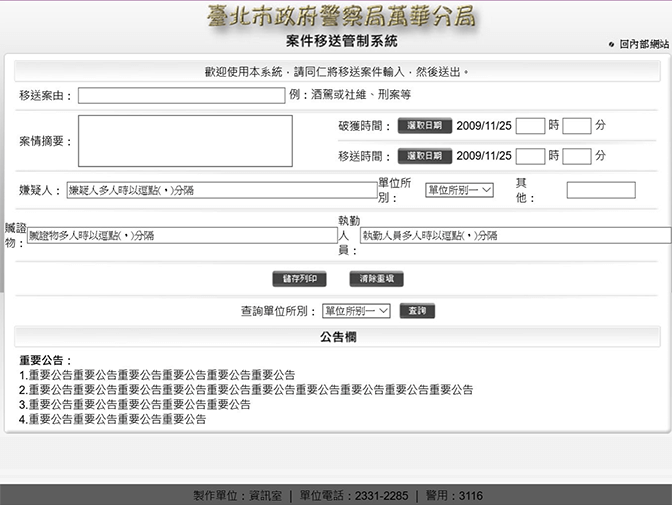Click the bullet icon beside 回內部網站
Image resolution: width=672 pixels, height=505 pixels.
[612, 45]
